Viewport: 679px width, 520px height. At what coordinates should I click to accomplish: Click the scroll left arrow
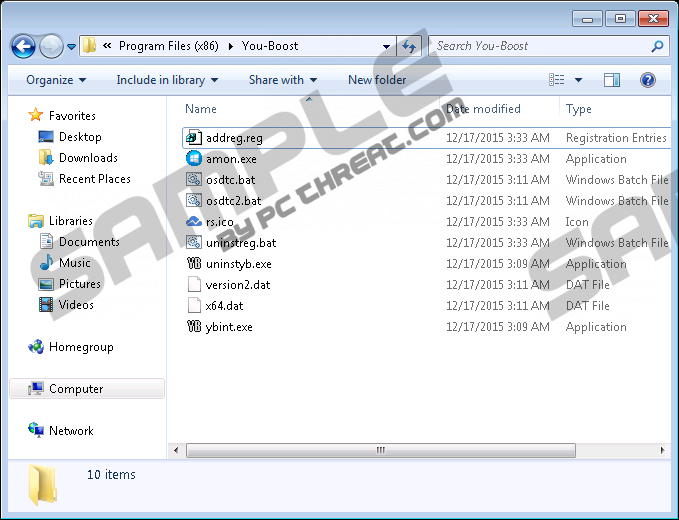(x=176, y=450)
